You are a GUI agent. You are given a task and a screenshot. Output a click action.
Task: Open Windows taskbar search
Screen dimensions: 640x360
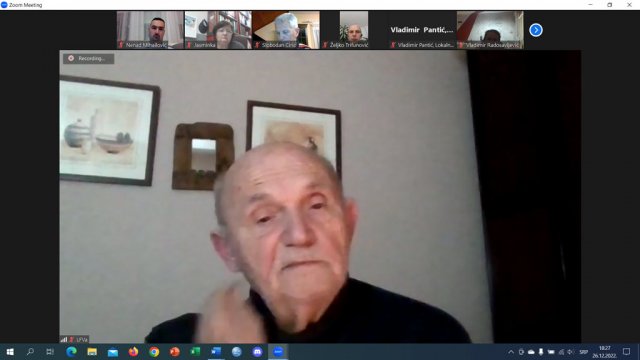coord(30,351)
